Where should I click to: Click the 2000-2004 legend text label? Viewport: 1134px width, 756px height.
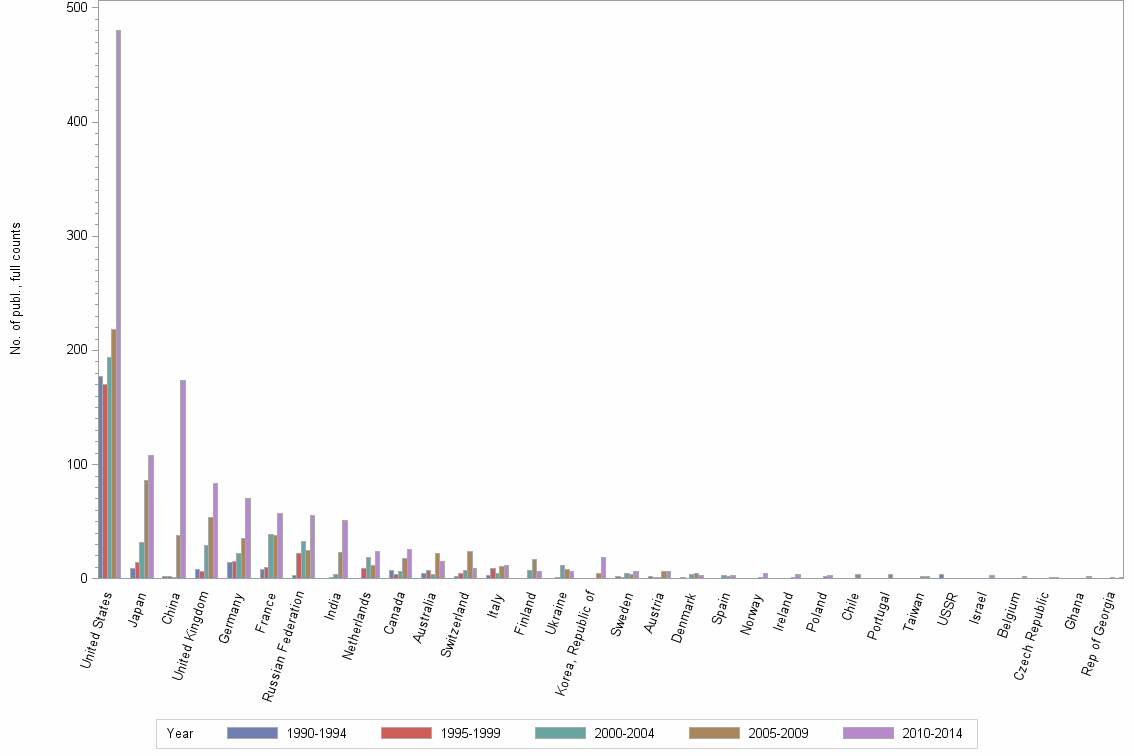pos(626,733)
